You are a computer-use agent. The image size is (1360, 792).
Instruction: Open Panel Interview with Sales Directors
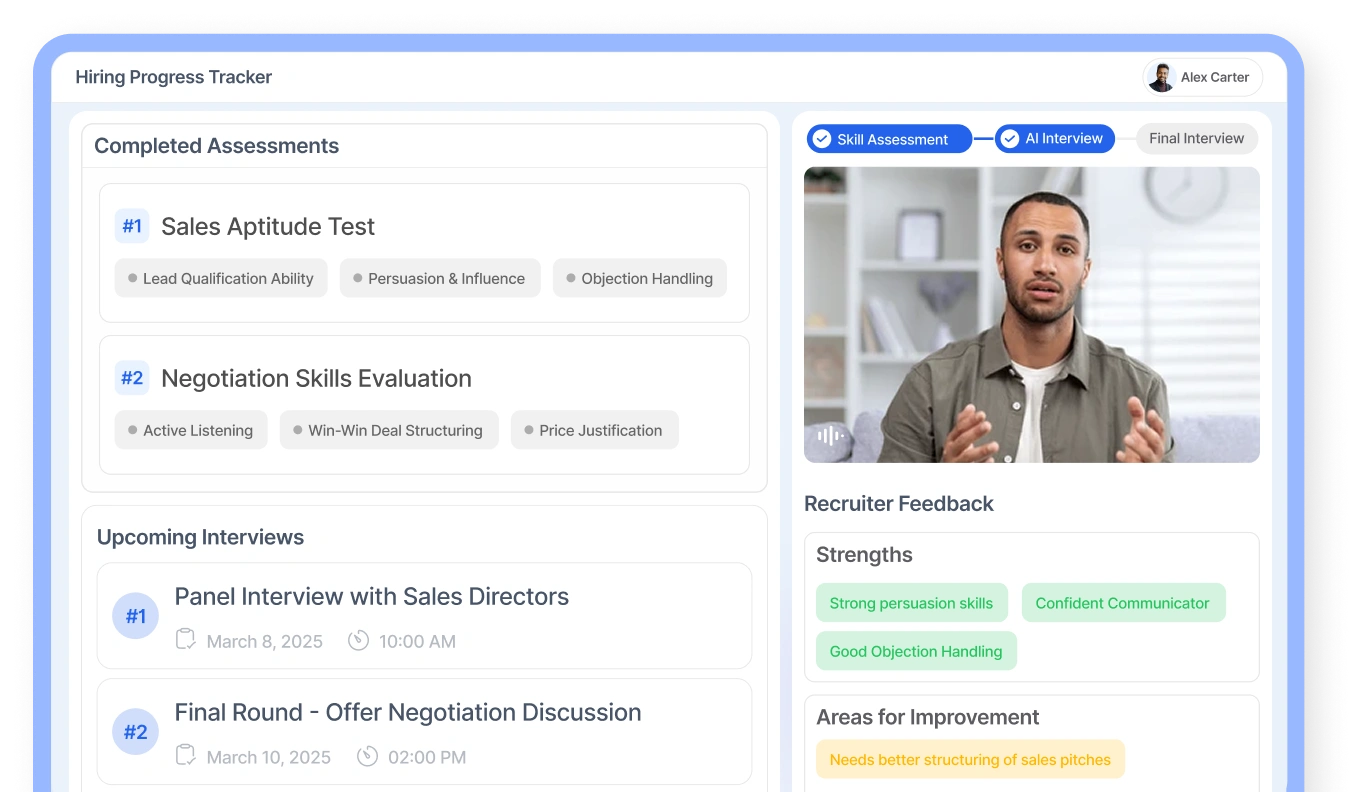372,596
